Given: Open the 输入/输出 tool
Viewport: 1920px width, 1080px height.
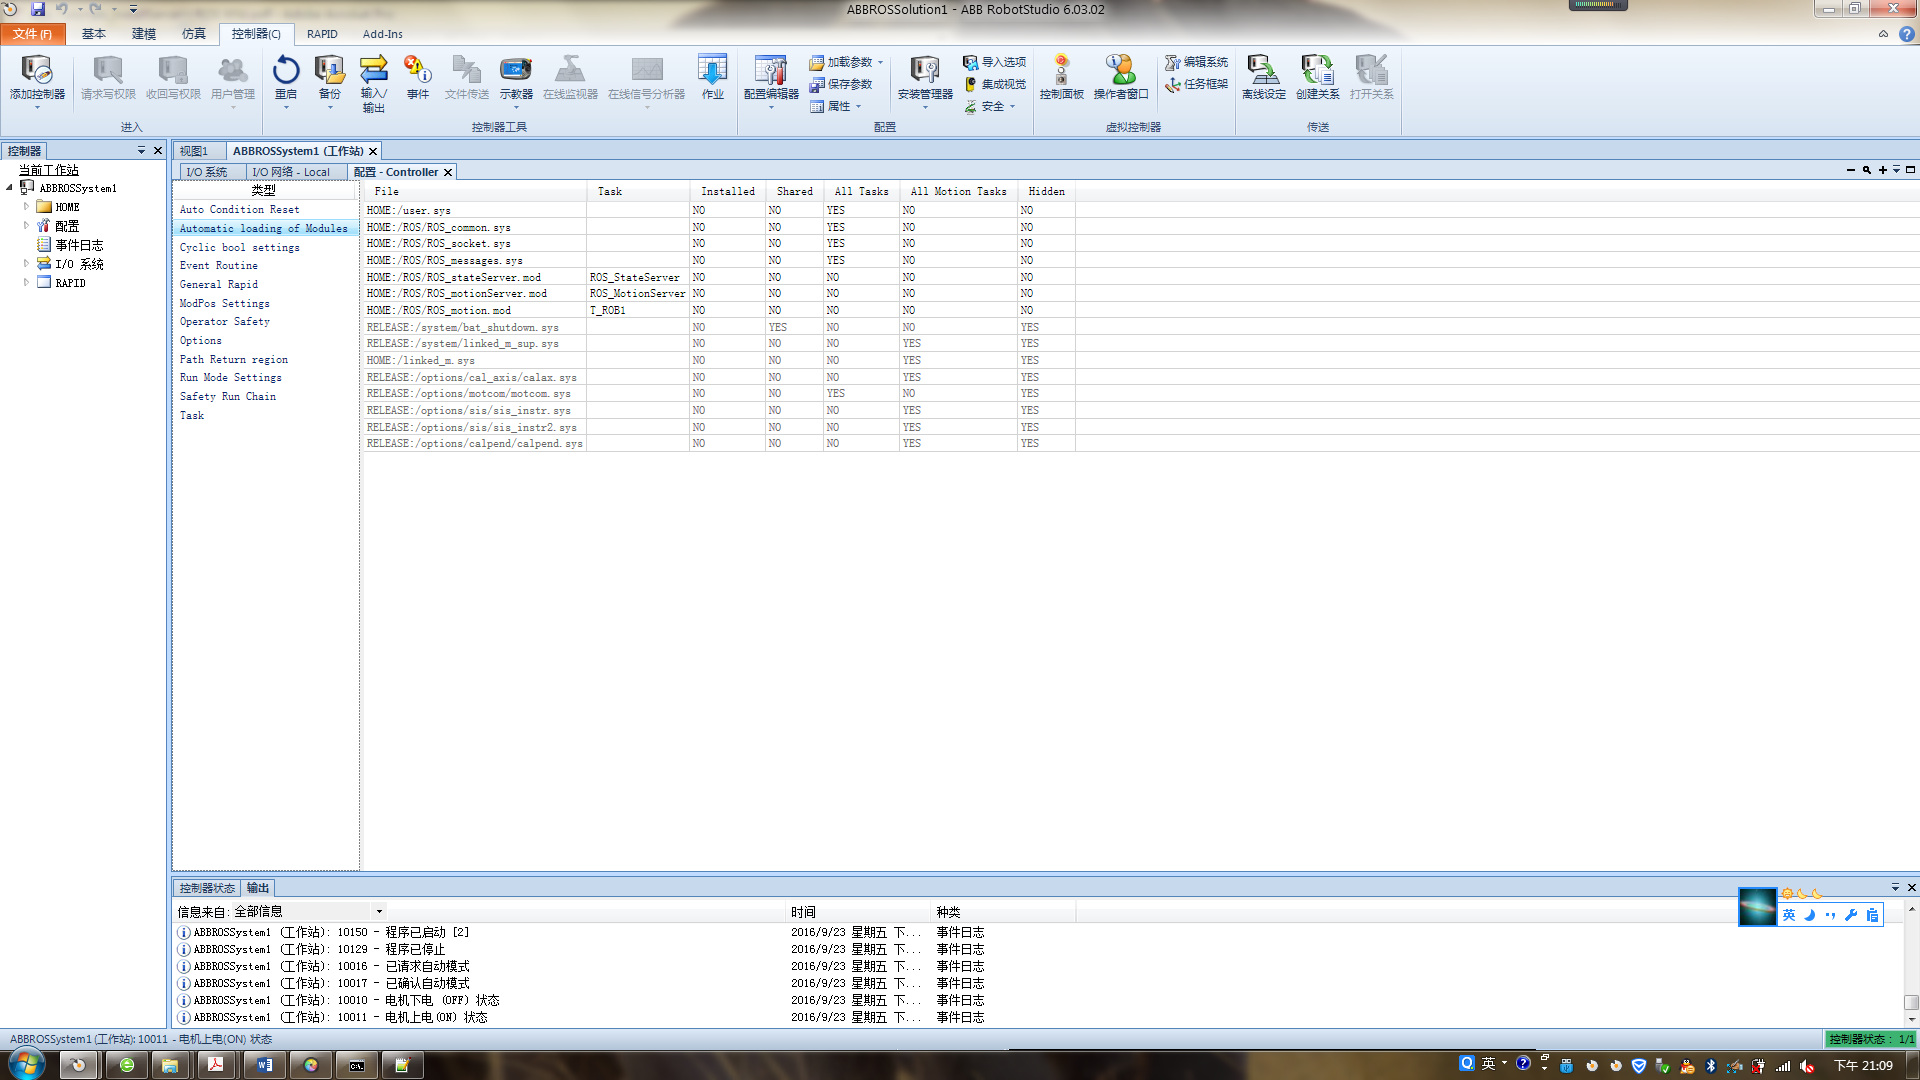Looking at the screenshot, I should pos(373,82).
